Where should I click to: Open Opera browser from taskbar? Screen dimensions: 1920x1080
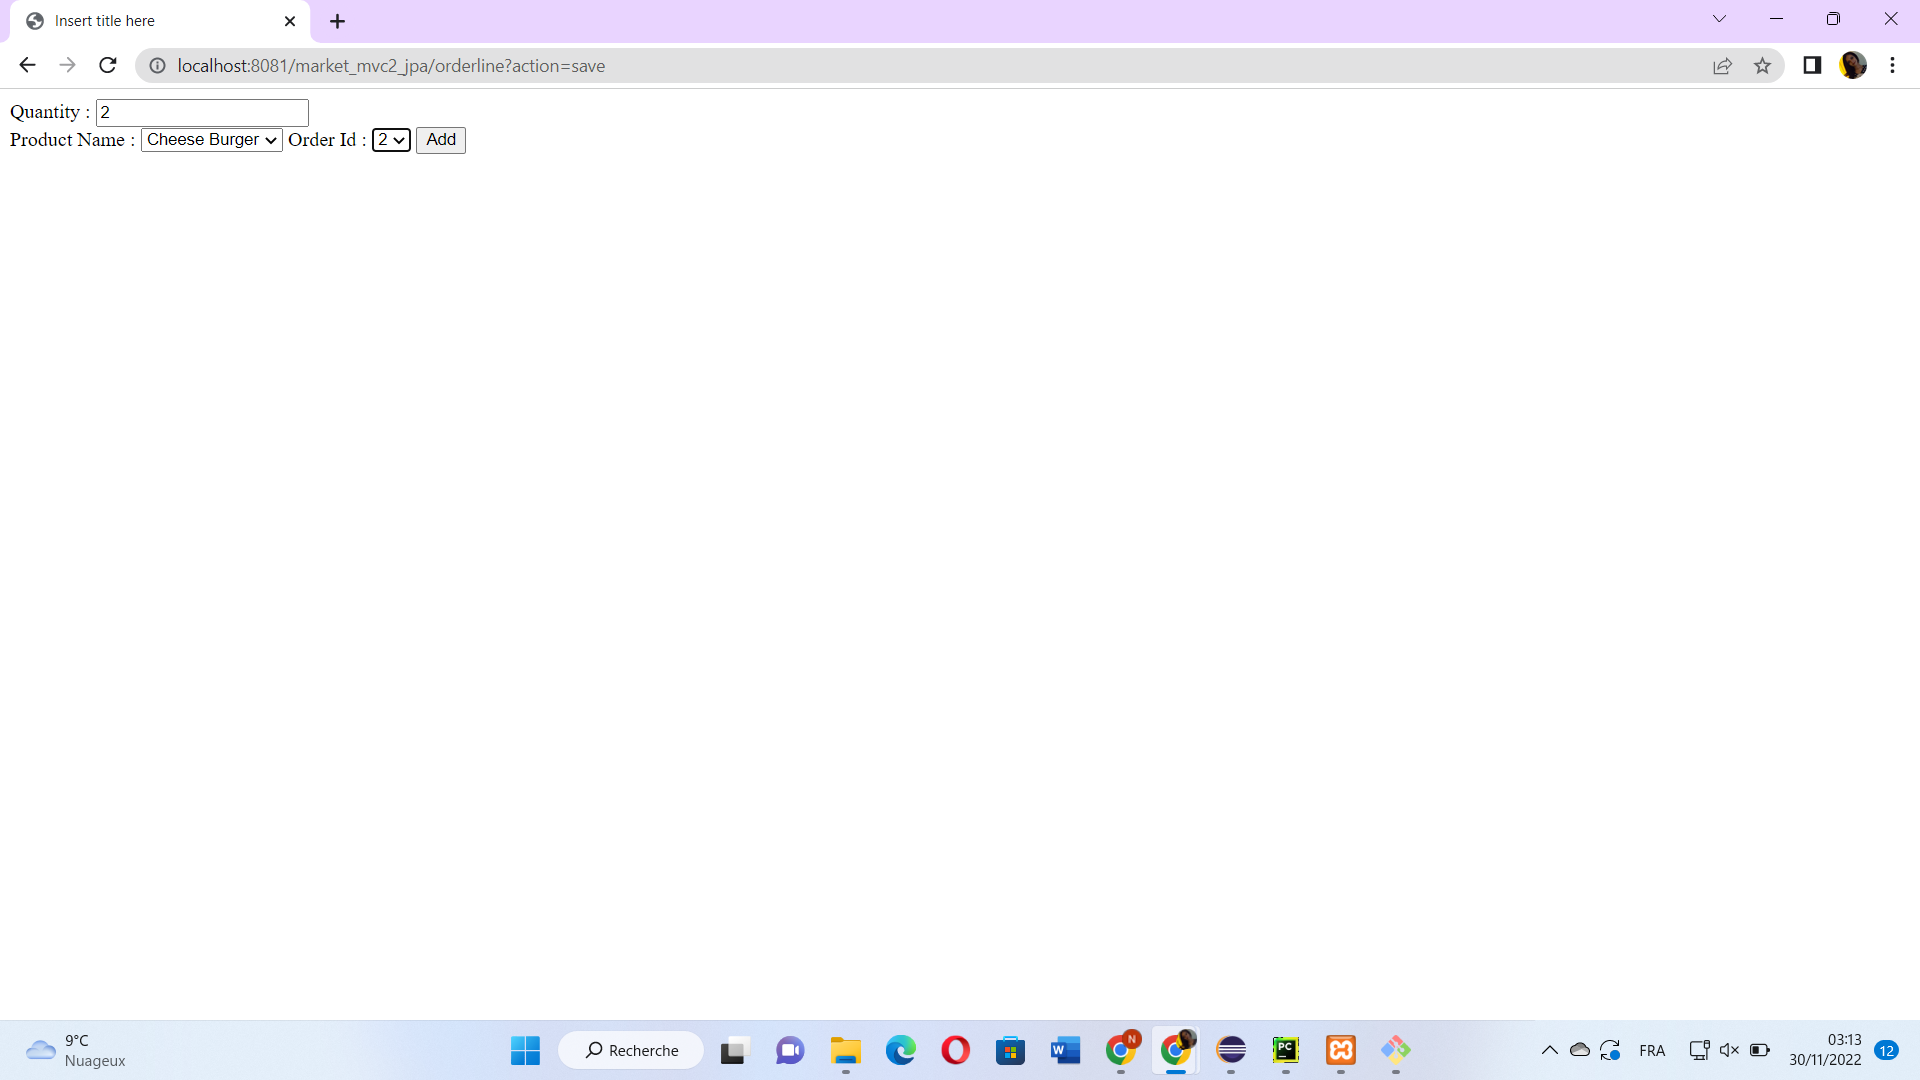click(x=955, y=1050)
